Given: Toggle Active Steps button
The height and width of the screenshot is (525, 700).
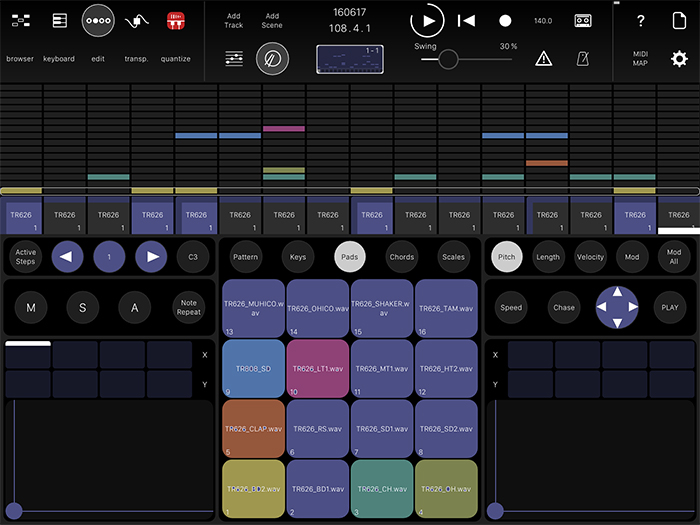Looking at the screenshot, I should point(25,257).
